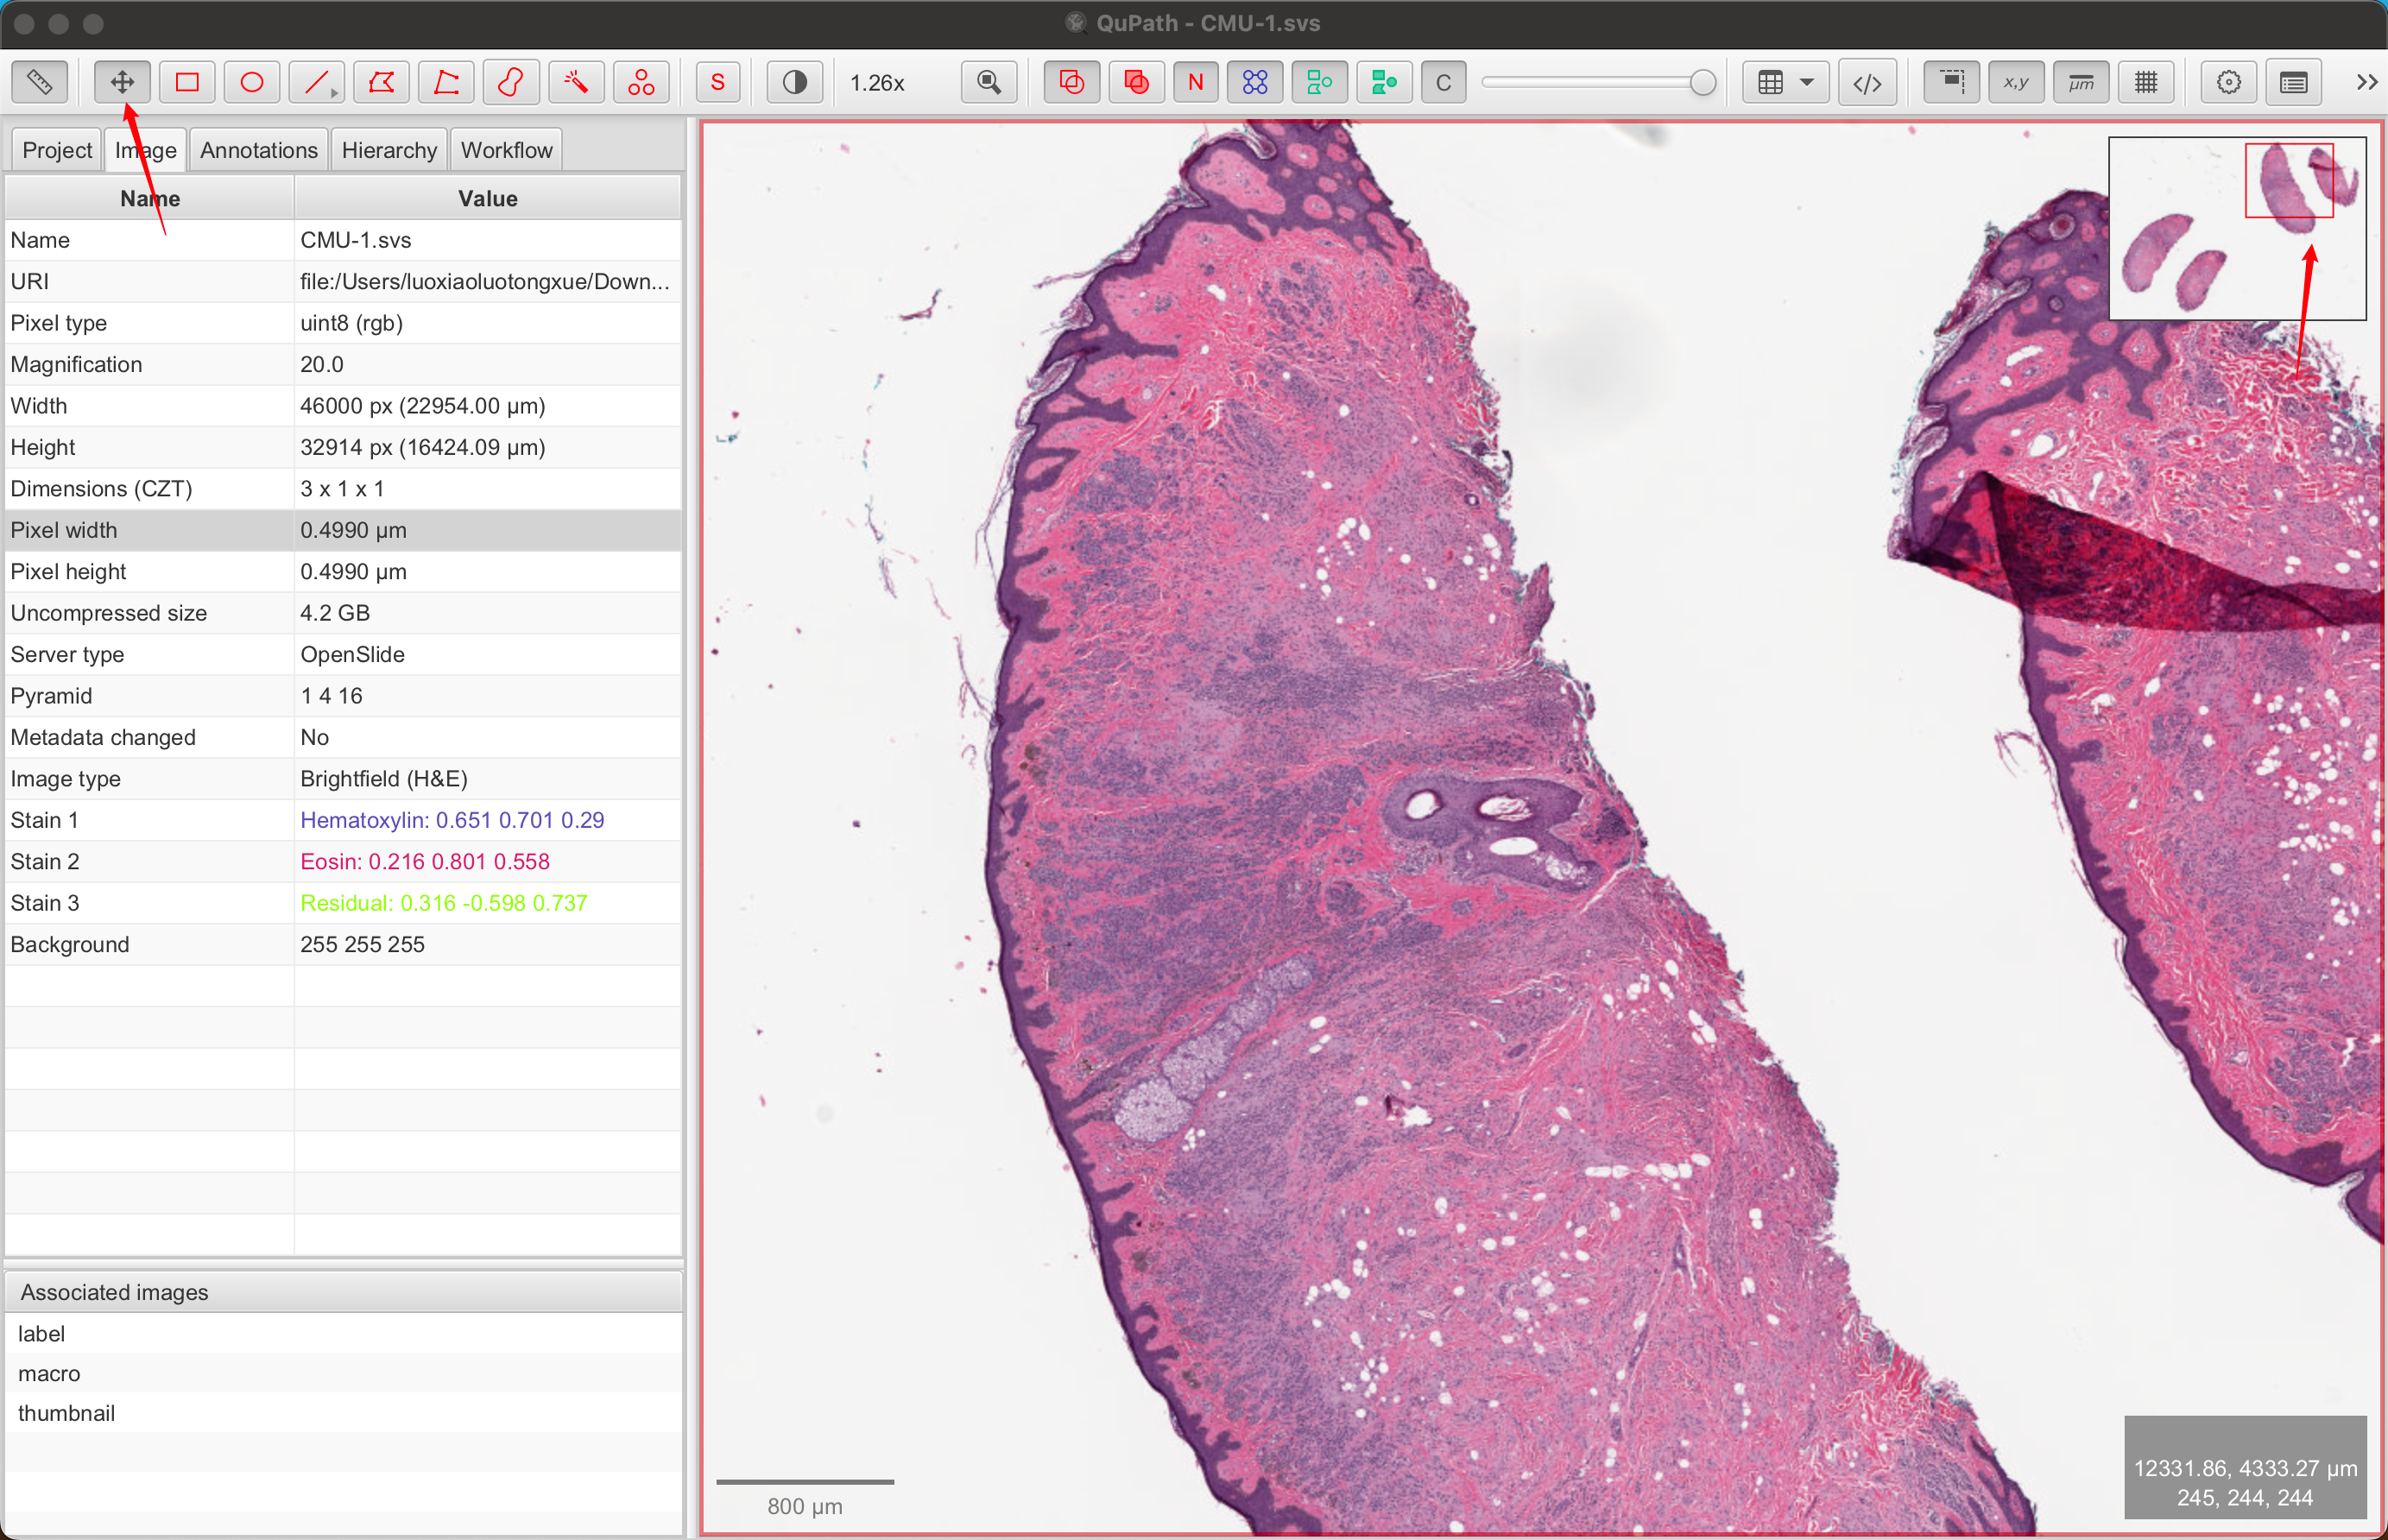Open Brightness and Contrast dialog
Image resolution: width=2388 pixels, height=1540 pixels.
click(795, 82)
